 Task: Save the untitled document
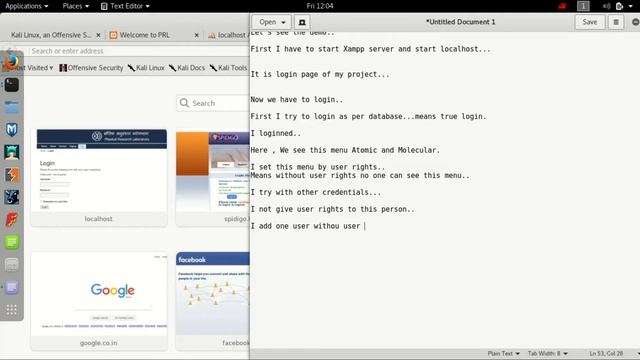coord(589,22)
